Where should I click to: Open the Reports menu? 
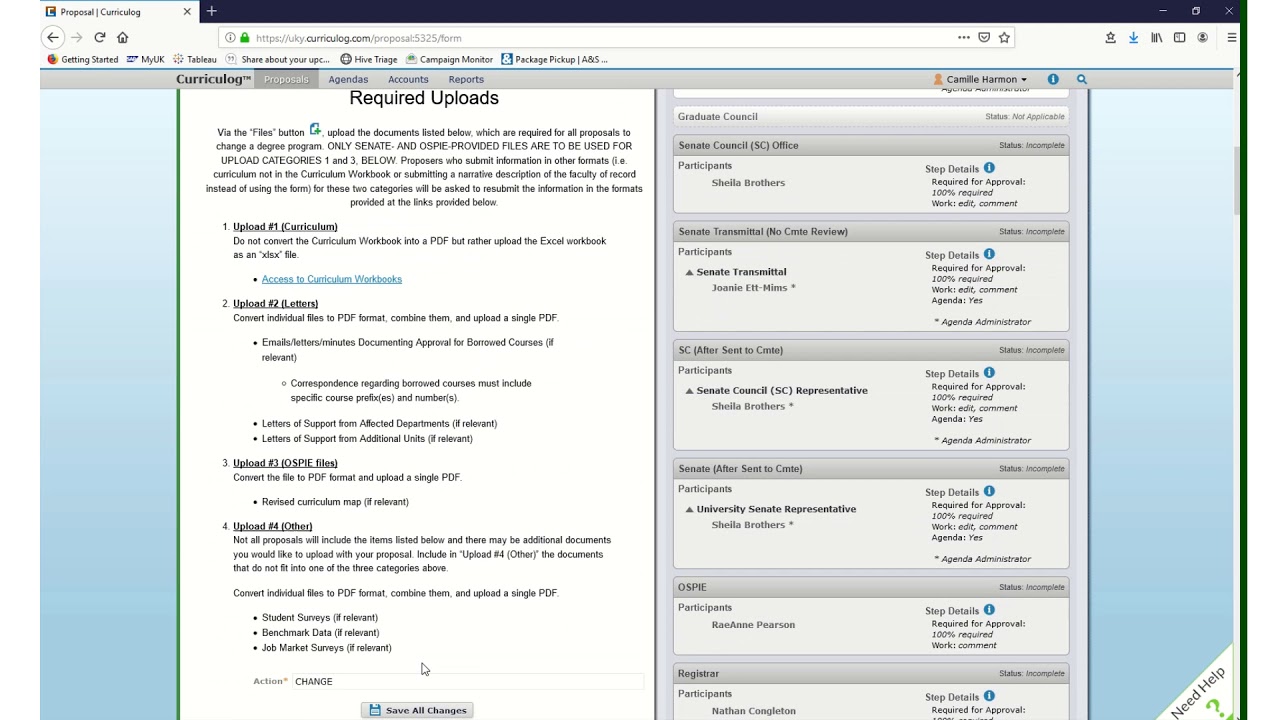466,79
